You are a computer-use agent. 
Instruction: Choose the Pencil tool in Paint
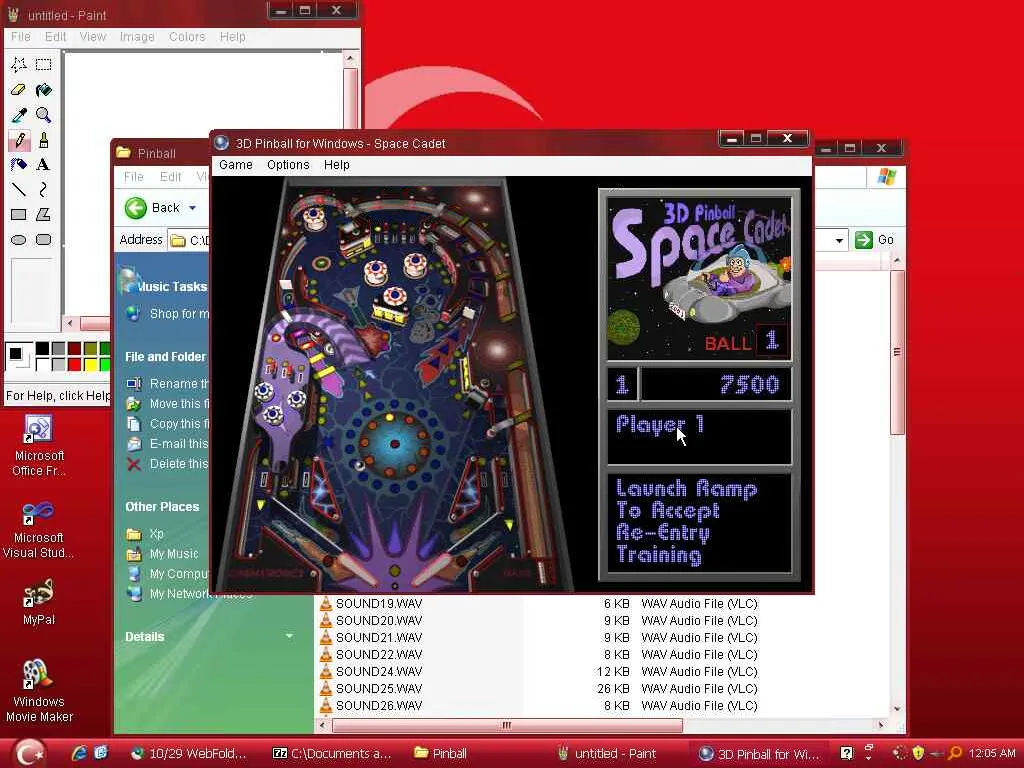pyautogui.click(x=19, y=140)
